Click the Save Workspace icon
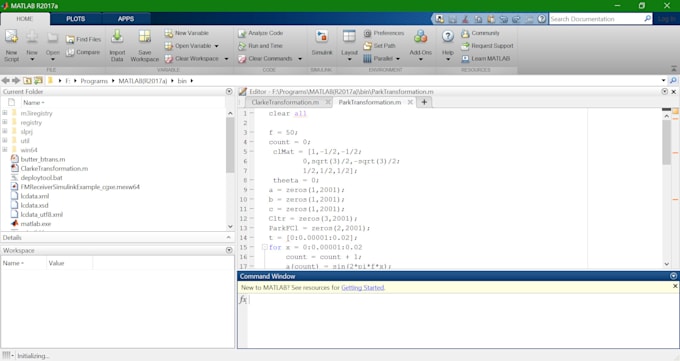 pyautogui.click(x=144, y=36)
